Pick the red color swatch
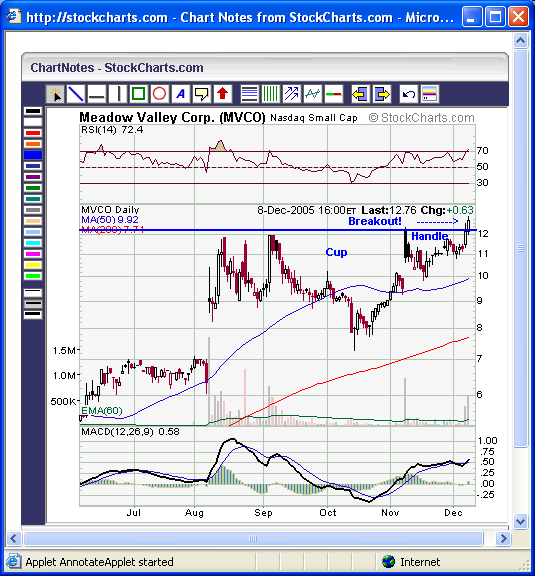This screenshot has height=576, width=535. pyautogui.click(x=33, y=133)
